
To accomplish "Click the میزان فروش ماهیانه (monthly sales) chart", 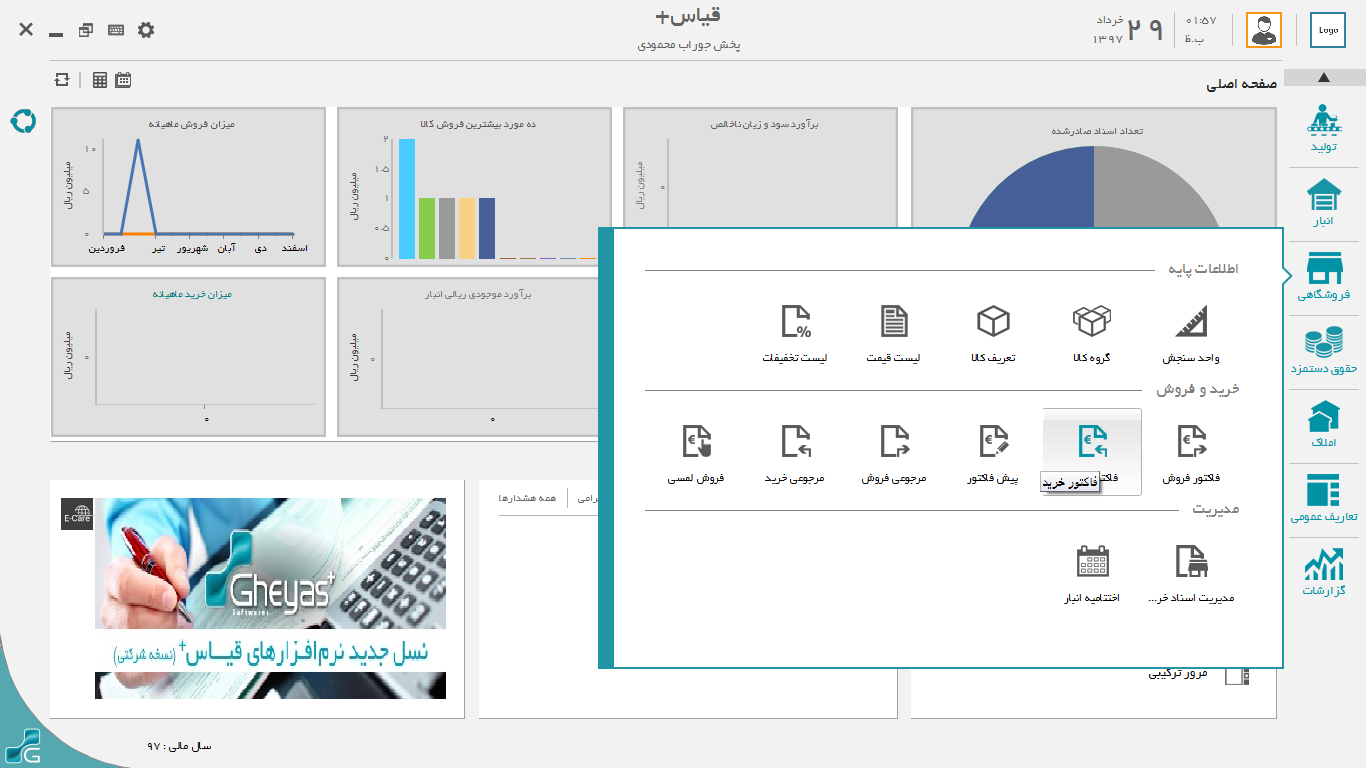I will (188, 188).
